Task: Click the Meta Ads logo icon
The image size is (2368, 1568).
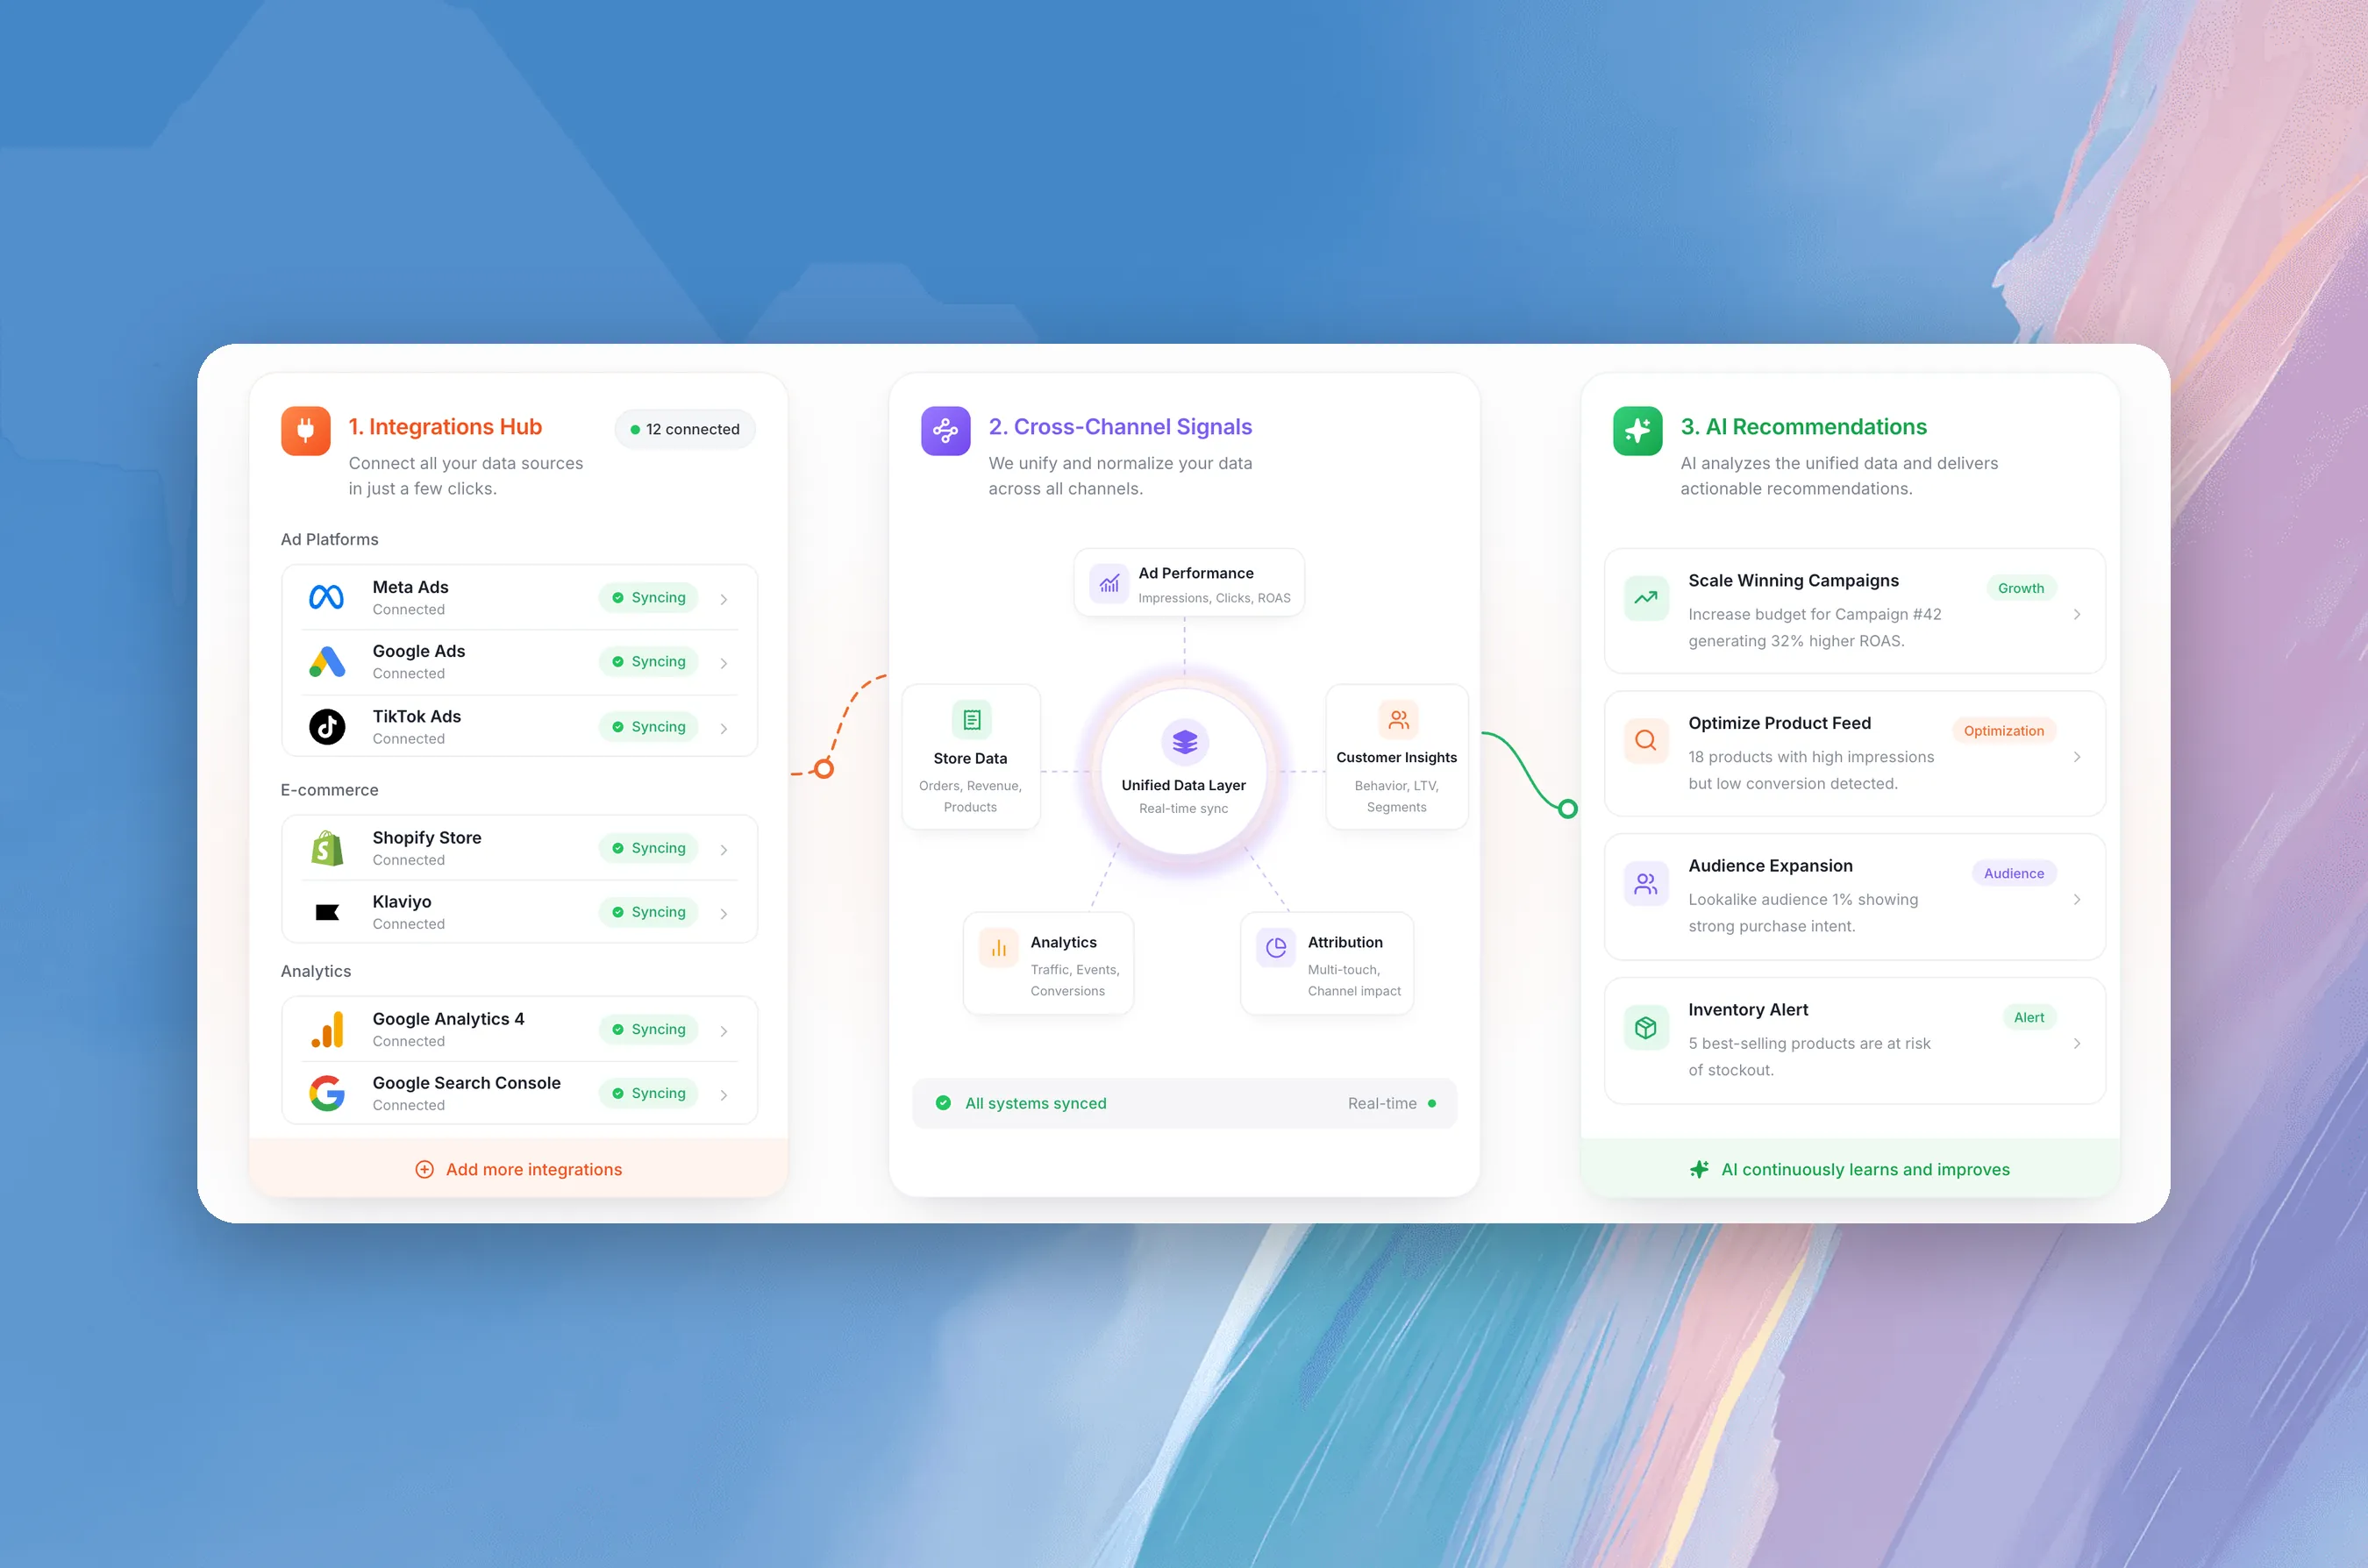Action: coord(327,597)
